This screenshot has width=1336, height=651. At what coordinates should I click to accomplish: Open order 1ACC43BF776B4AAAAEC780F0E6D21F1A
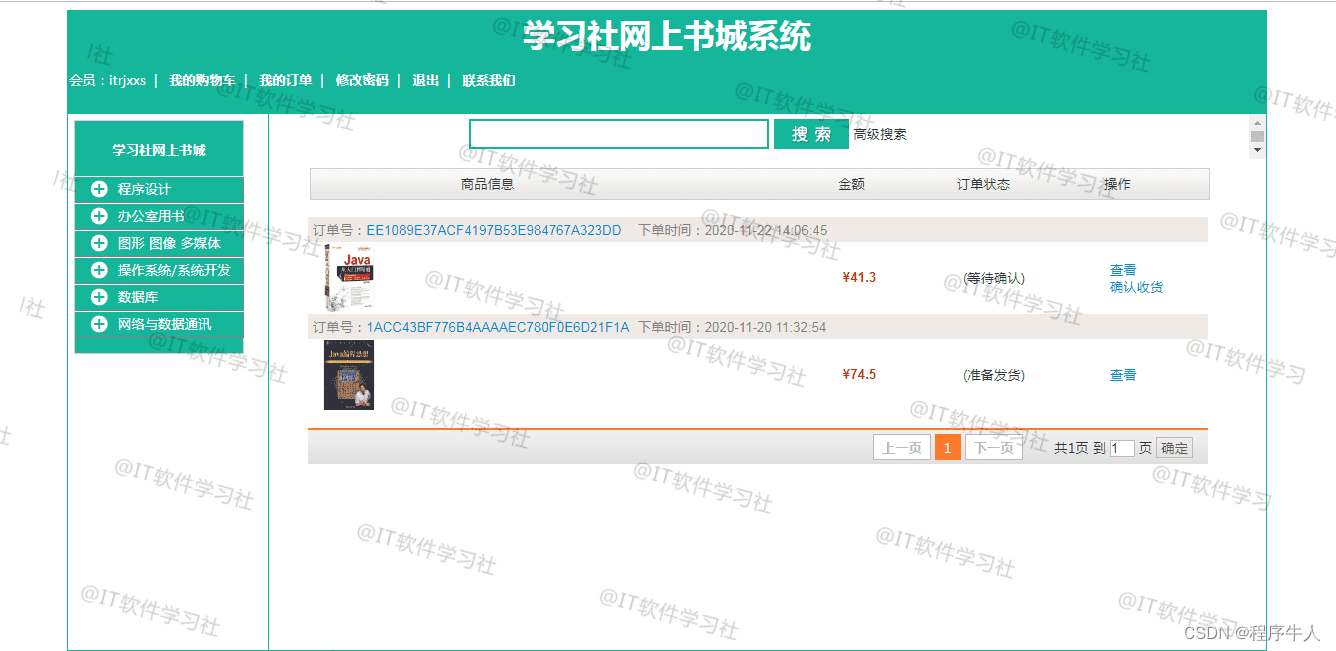tap(498, 327)
